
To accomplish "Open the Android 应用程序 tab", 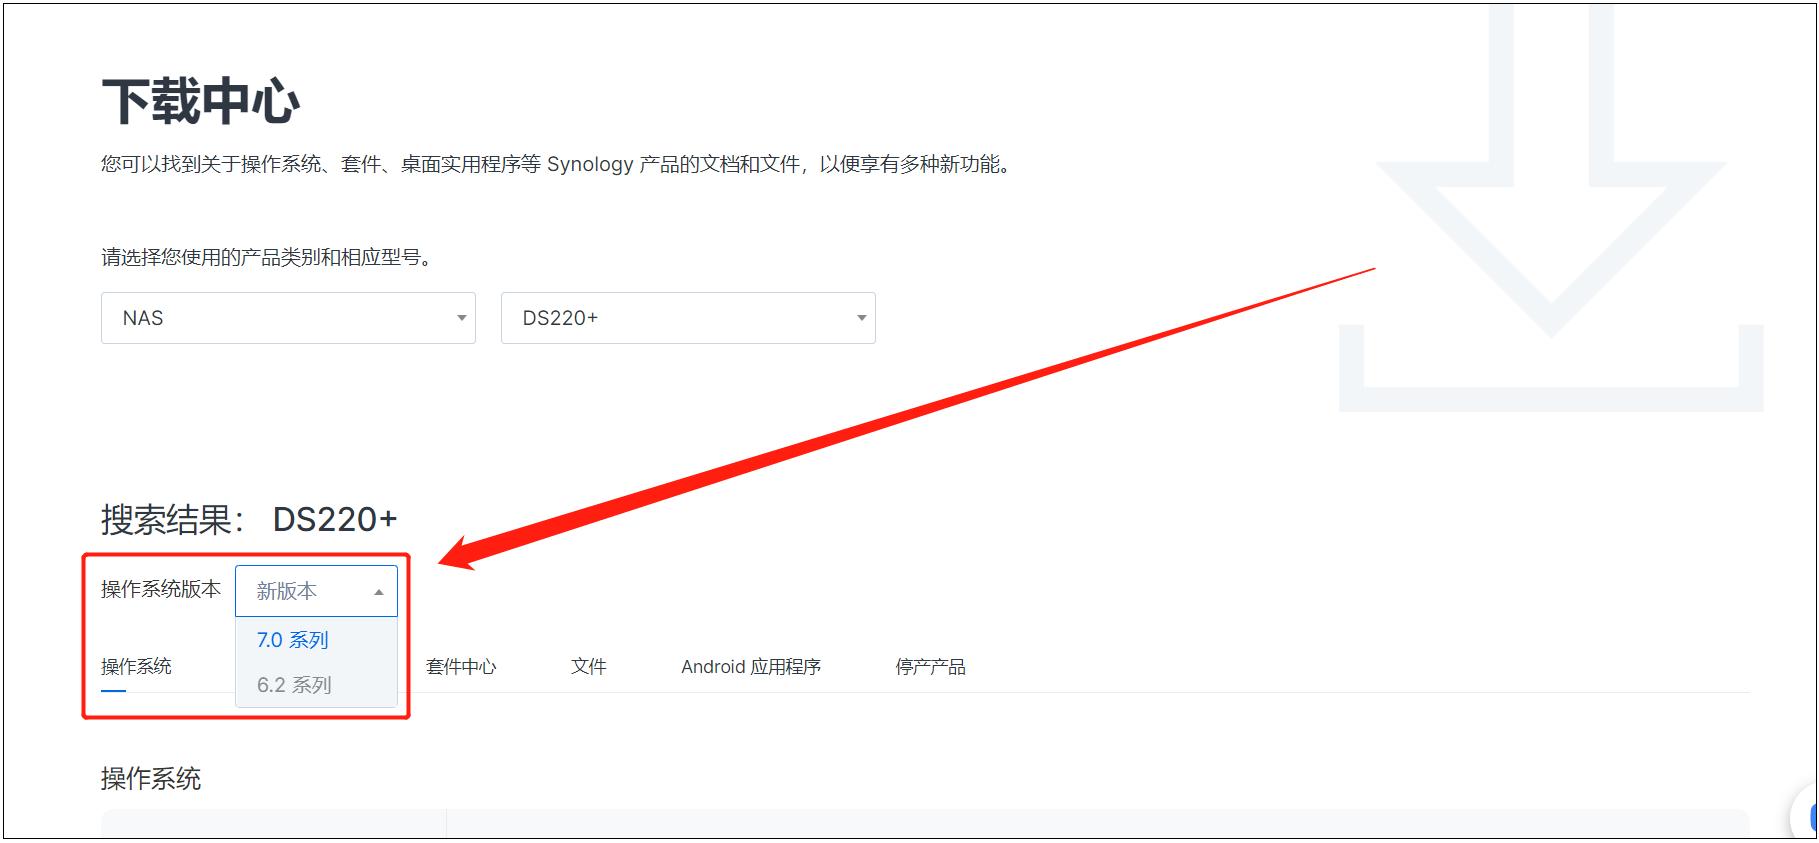I will (751, 667).
